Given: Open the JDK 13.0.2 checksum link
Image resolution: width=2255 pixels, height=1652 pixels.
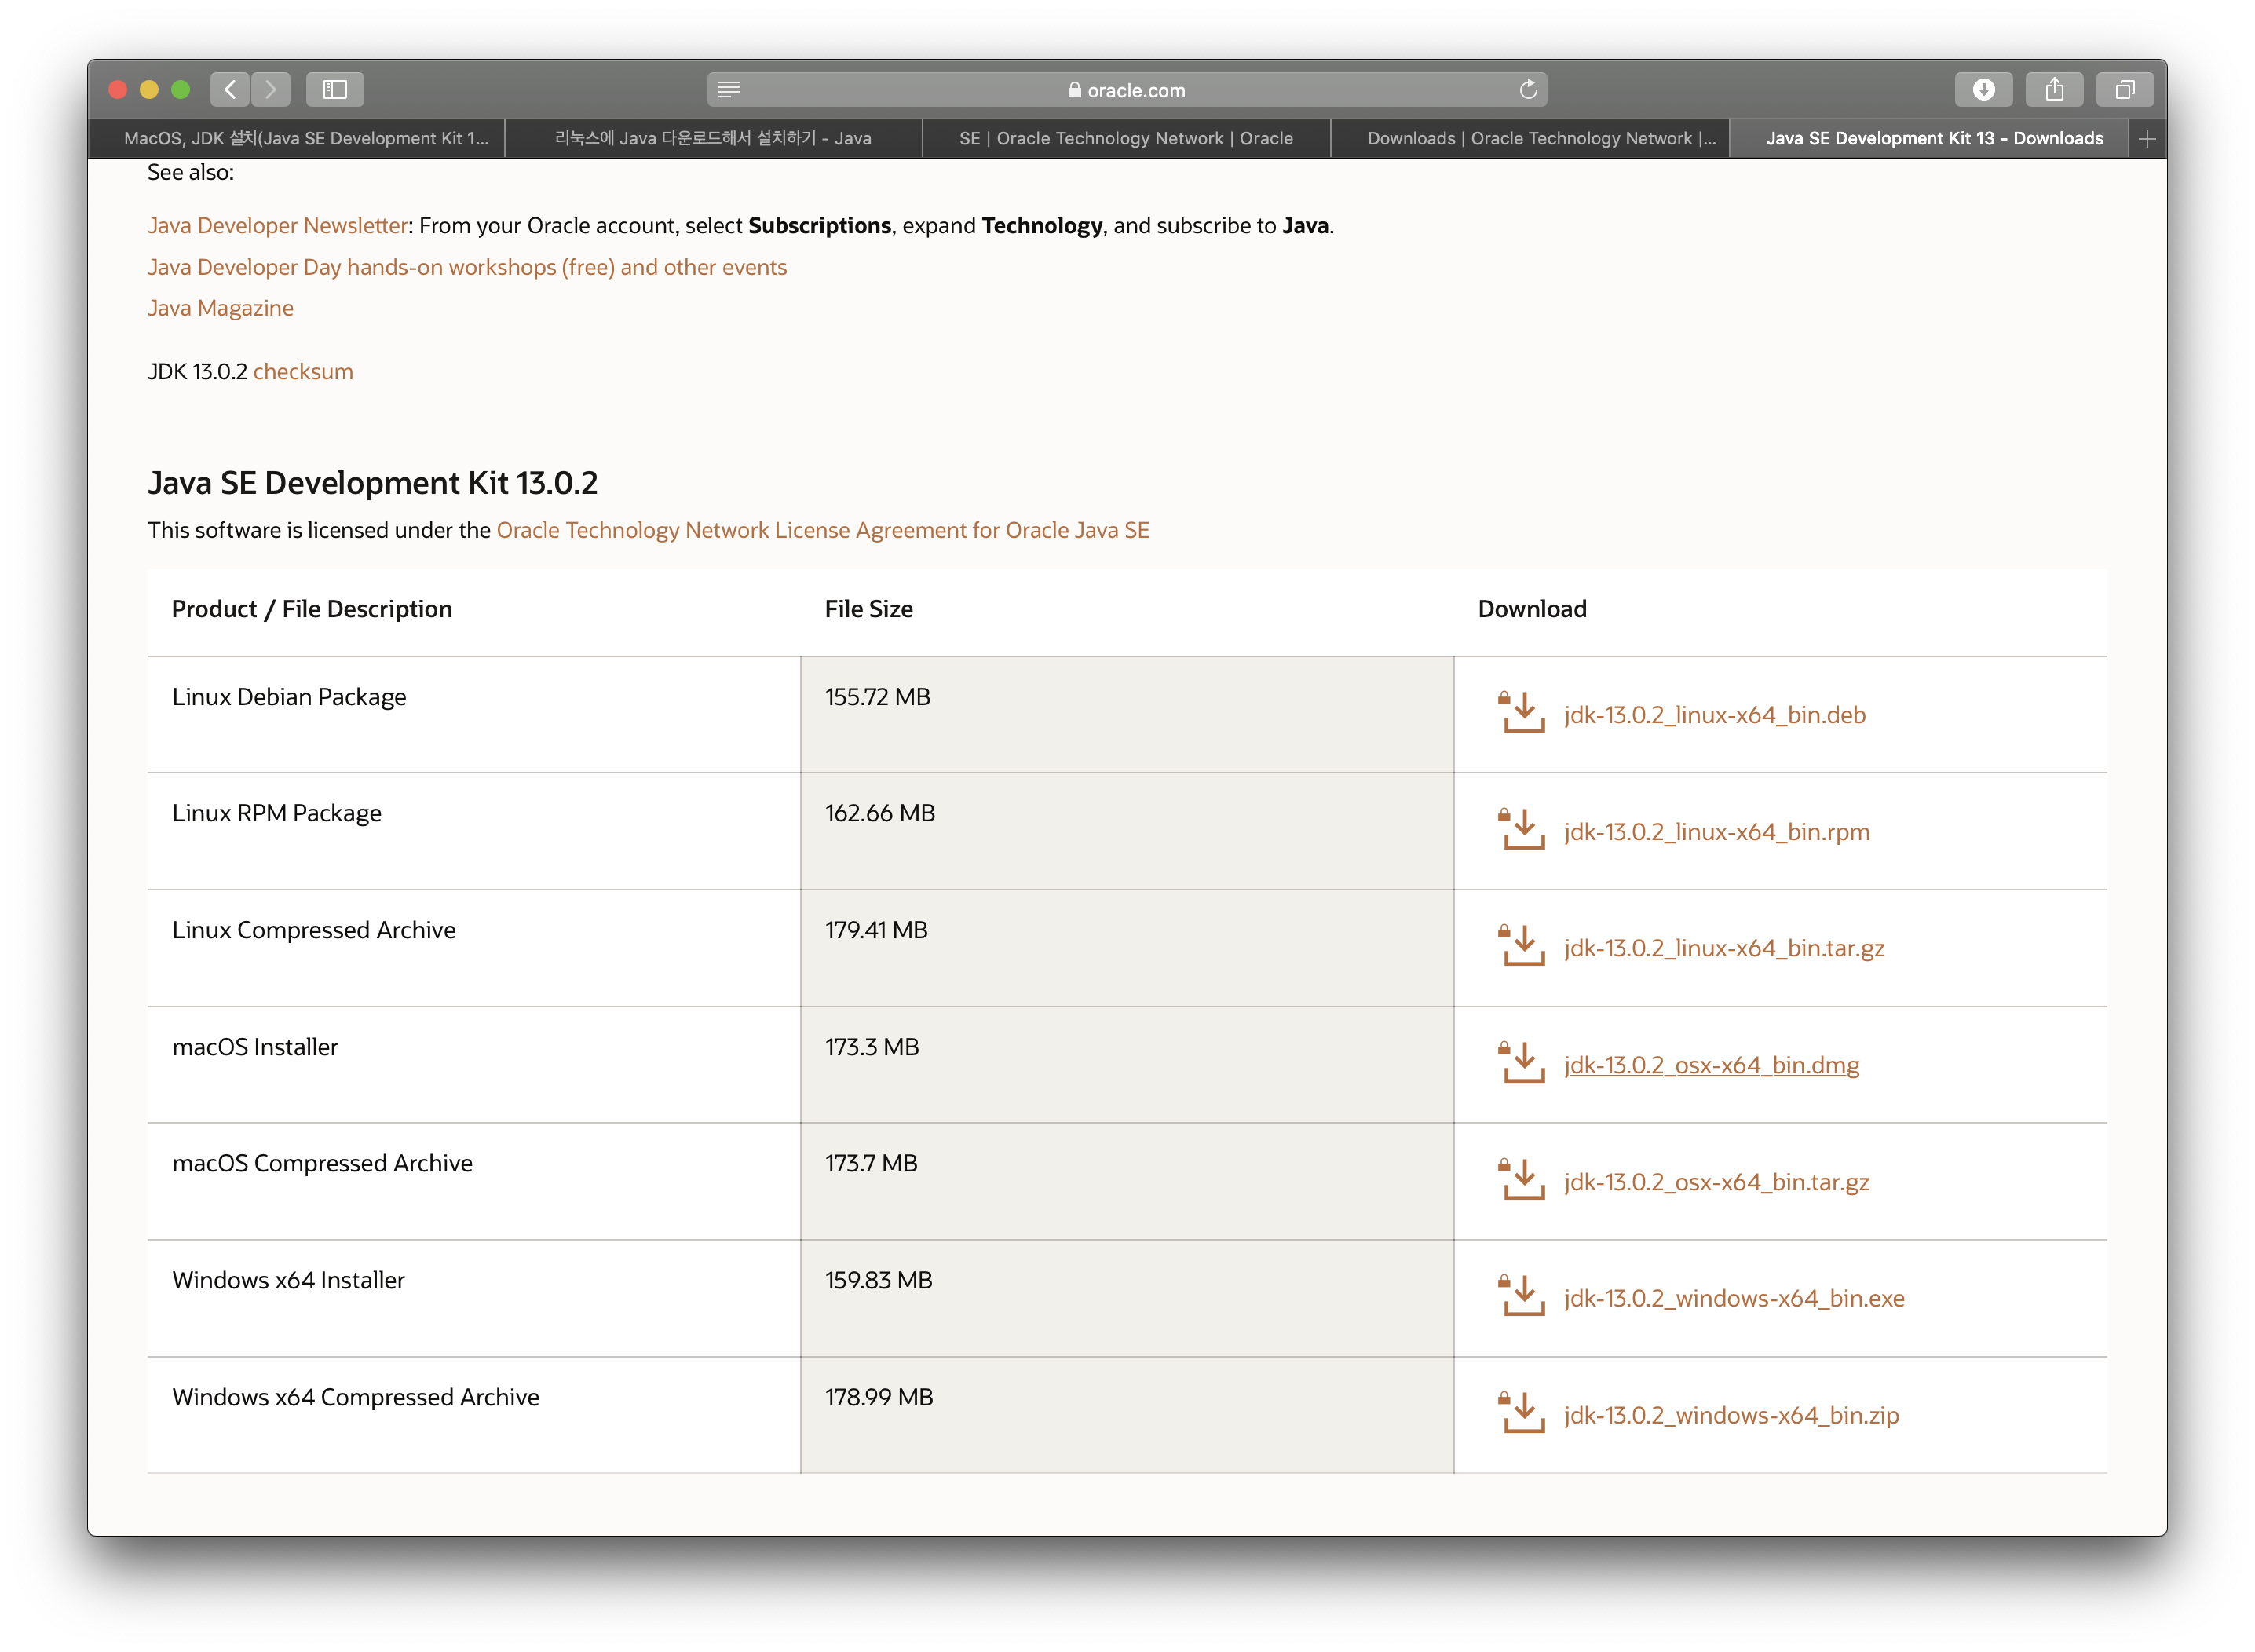Looking at the screenshot, I should [303, 372].
